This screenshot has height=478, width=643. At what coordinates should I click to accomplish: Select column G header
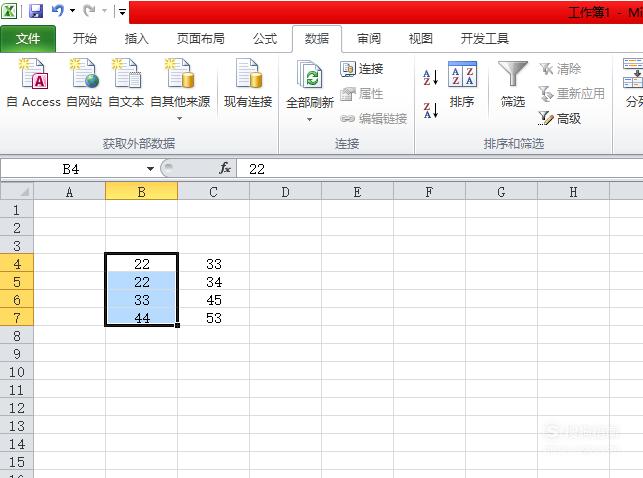(501, 192)
